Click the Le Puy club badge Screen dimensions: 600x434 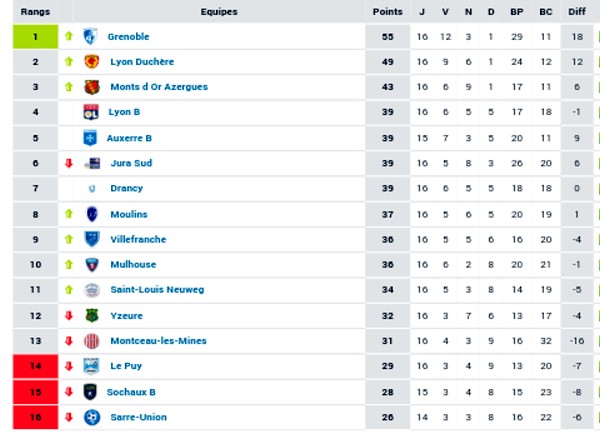(x=91, y=366)
